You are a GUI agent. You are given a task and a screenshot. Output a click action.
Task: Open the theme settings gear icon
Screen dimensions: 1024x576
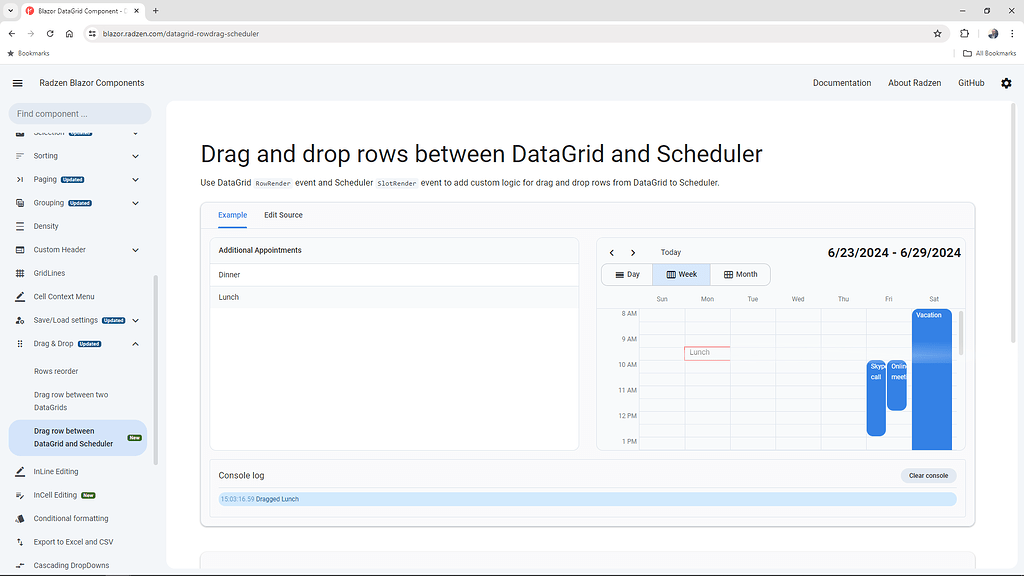coord(1006,83)
